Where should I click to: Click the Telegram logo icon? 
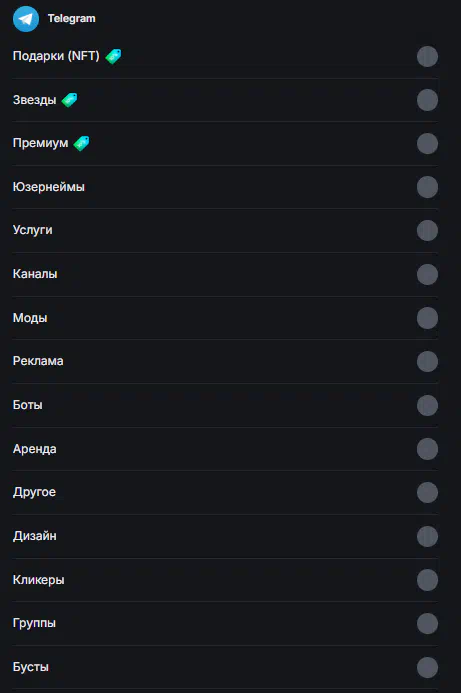click(26, 19)
